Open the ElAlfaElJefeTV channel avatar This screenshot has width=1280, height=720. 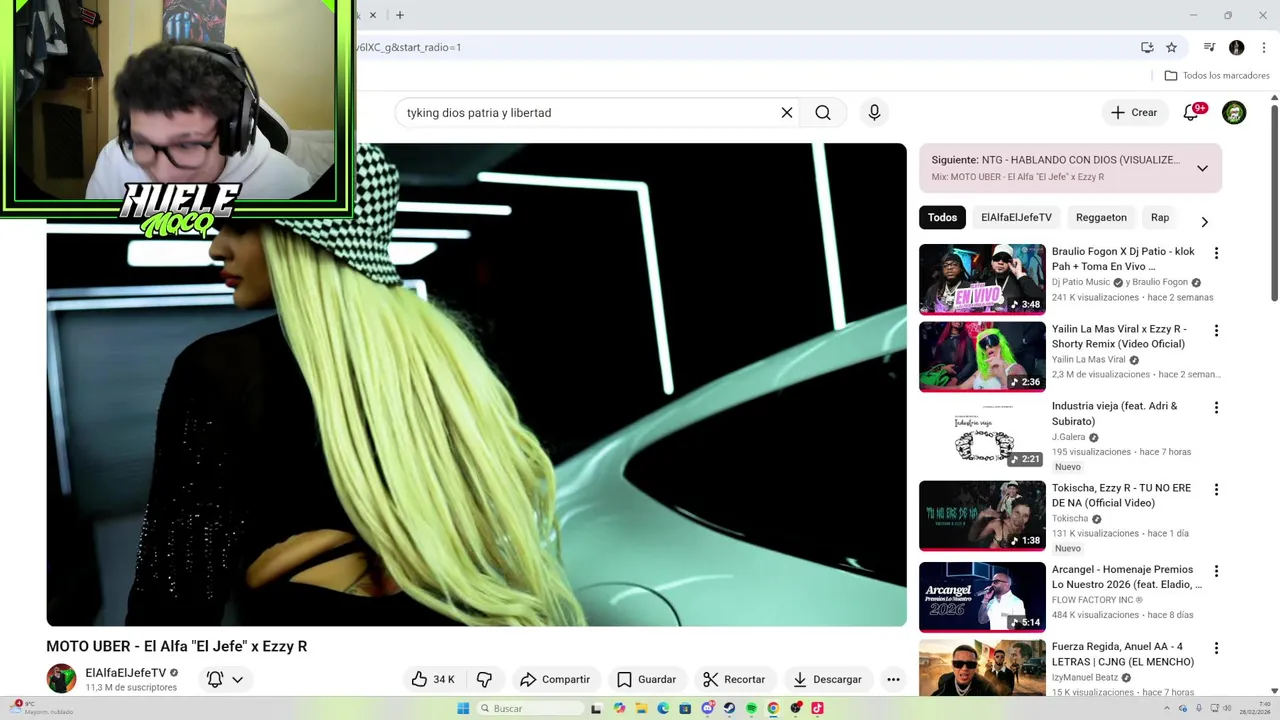click(x=61, y=678)
